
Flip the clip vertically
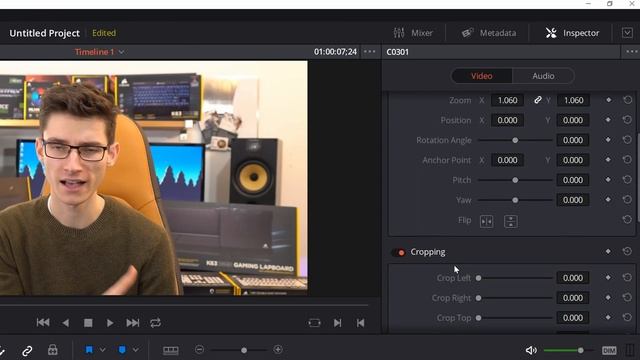tap(511, 221)
